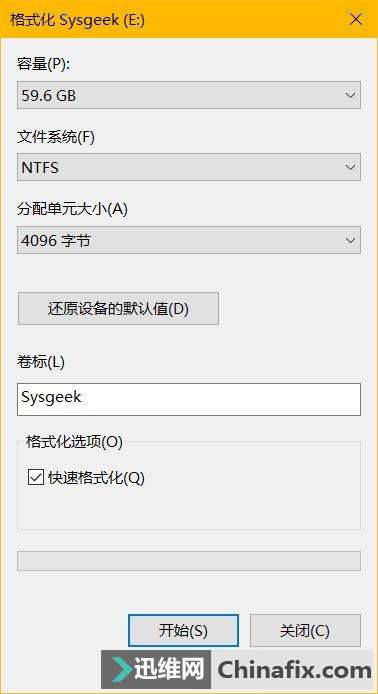Click the 关闭(C) close button

(x=305, y=631)
